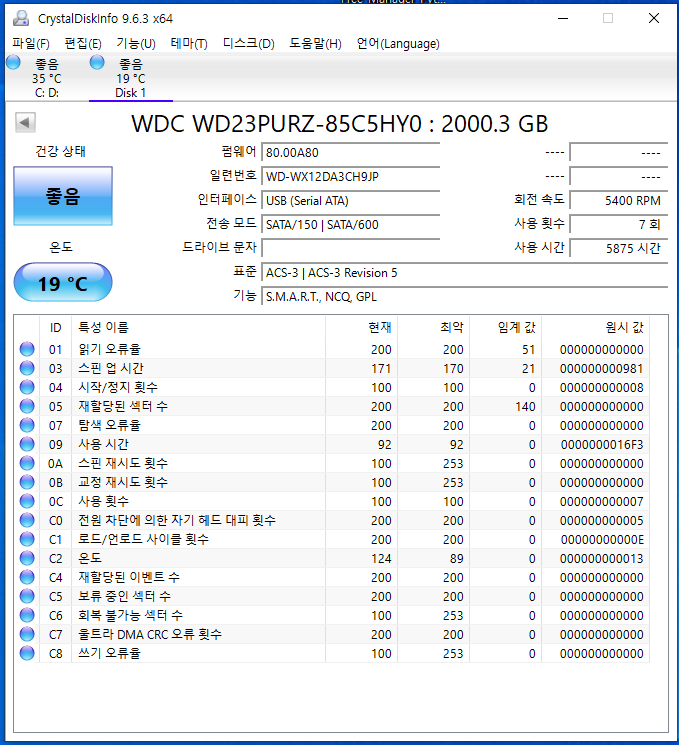Click the 원시 값 column header
This screenshot has width=679, height=745.
coord(596,327)
